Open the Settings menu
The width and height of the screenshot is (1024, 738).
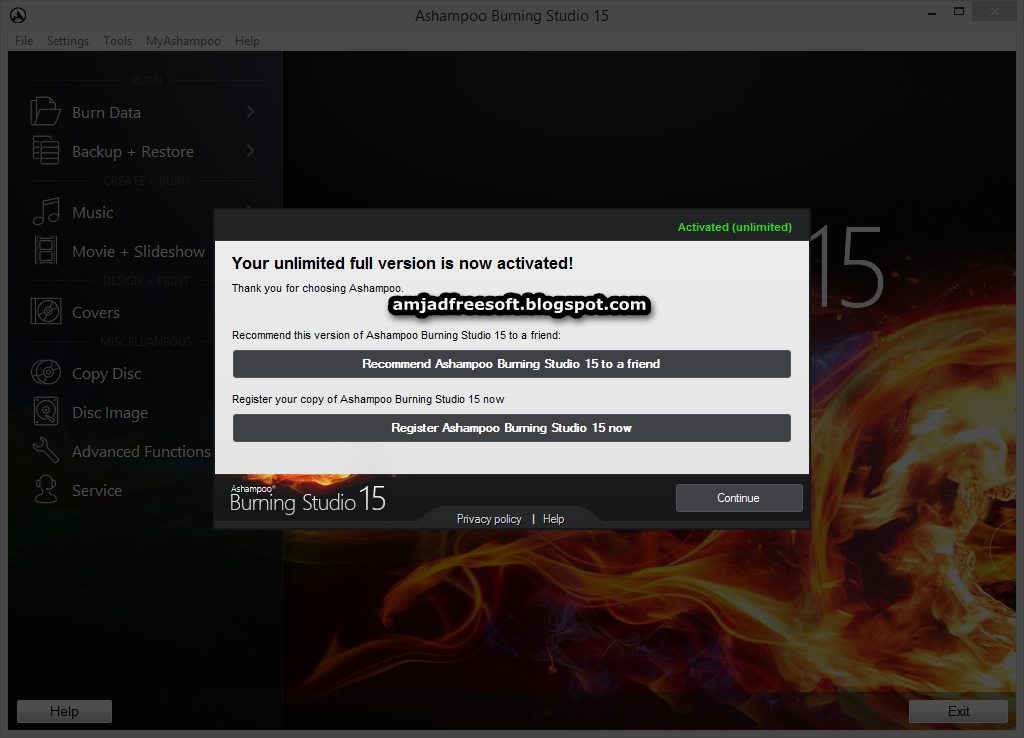point(68,40)
